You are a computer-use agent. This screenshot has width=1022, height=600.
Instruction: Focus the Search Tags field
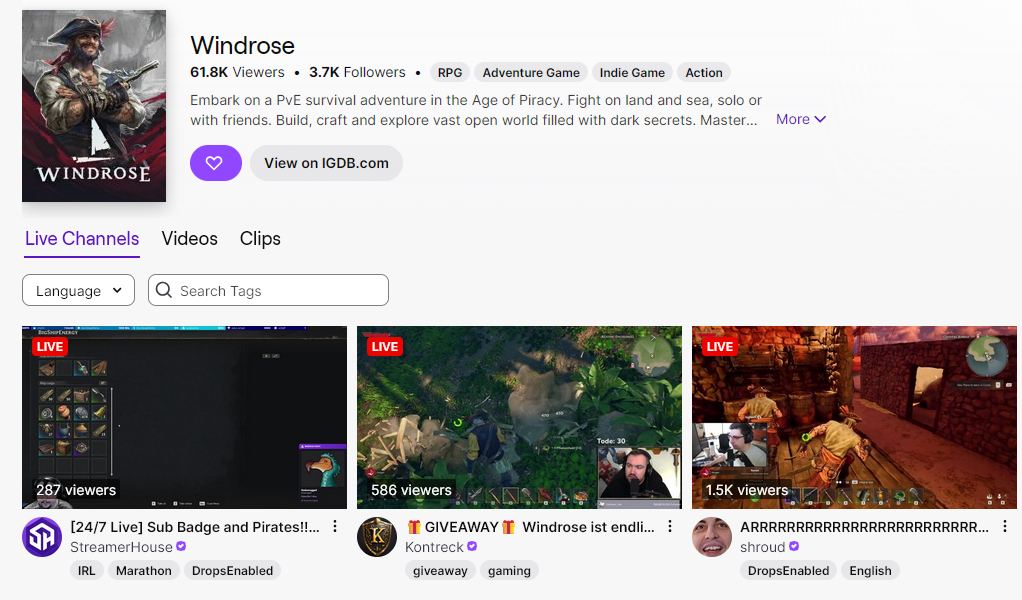tap(269, 291)
